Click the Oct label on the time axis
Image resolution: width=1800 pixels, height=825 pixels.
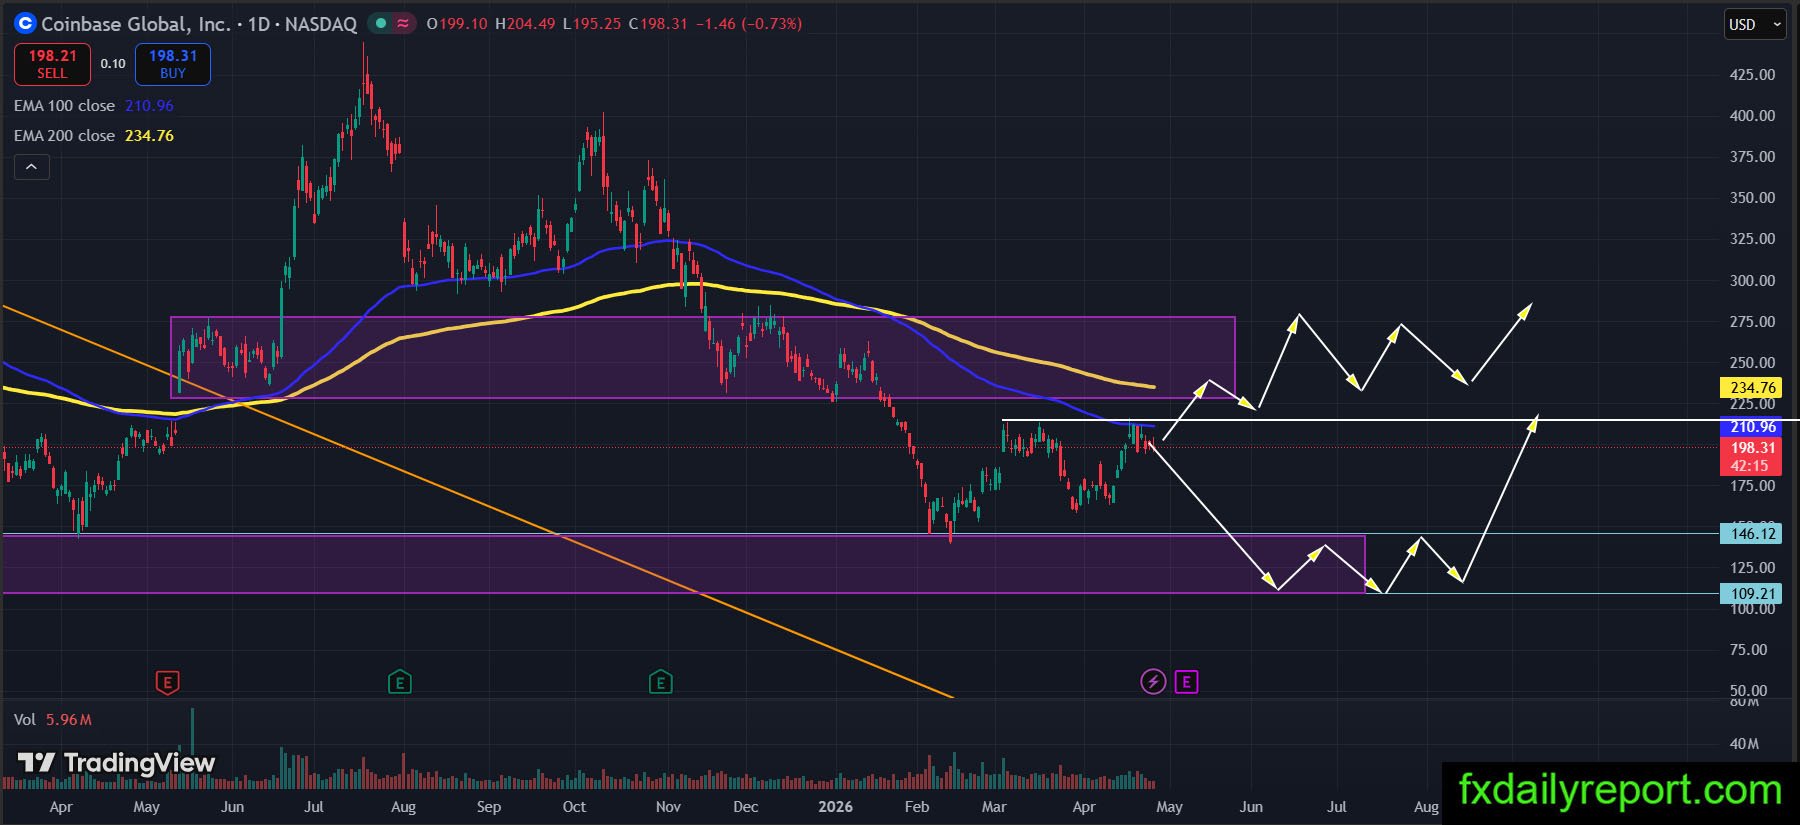coord(574,807)
